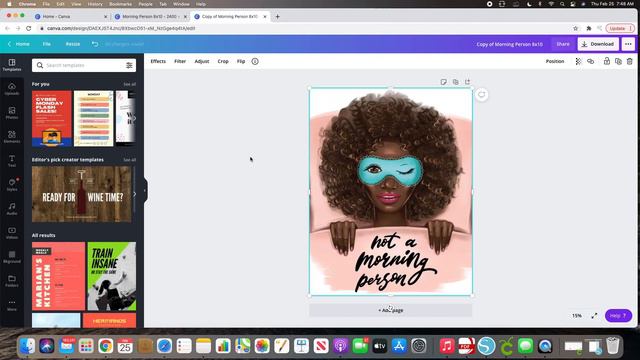The width and height of the screenshot is (640, 360).
Task: Select Marian's Kitchen template
Action: 58,276
